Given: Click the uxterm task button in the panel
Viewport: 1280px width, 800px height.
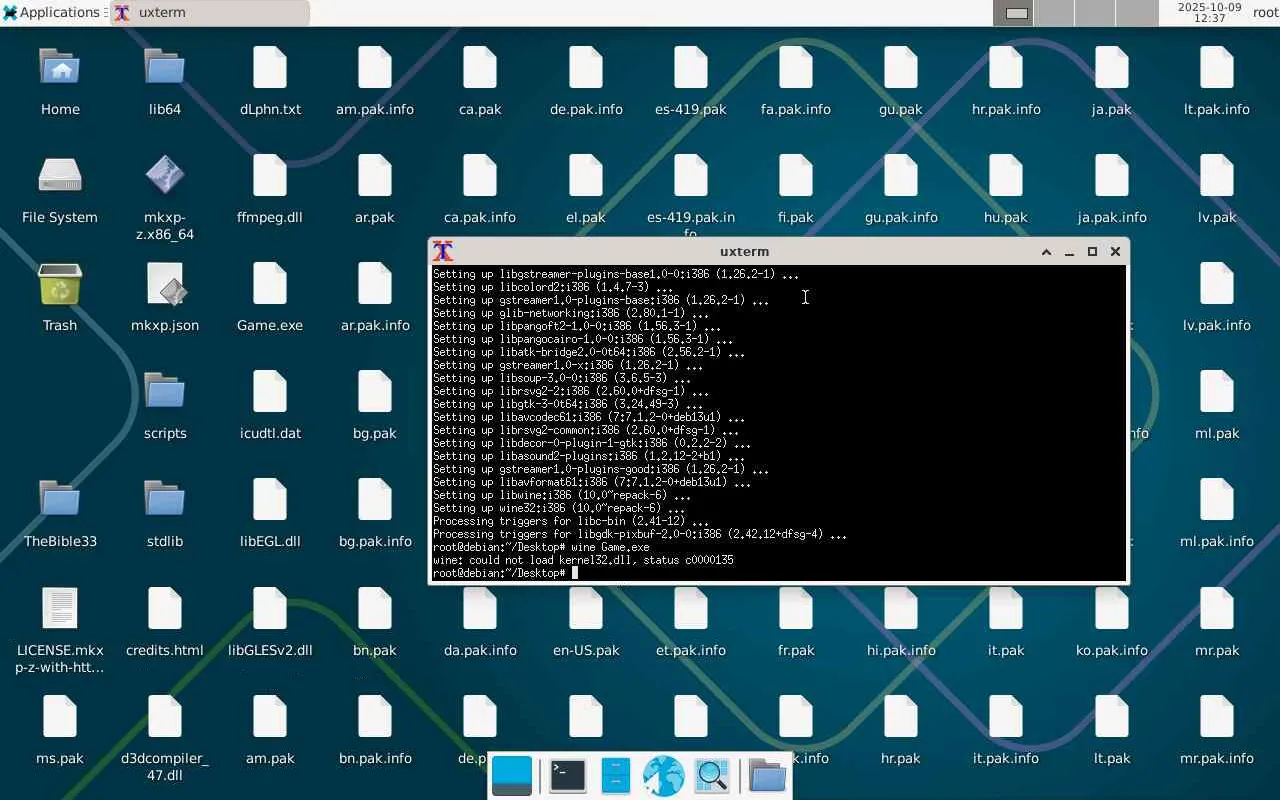Looking at the screenshot, I should 210,13.
